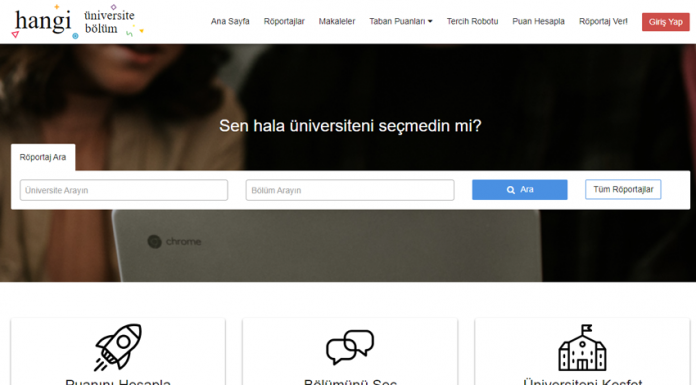Select the Röportaj Ara tab
This screenshot has width=696, height=385.
[43, 157]
